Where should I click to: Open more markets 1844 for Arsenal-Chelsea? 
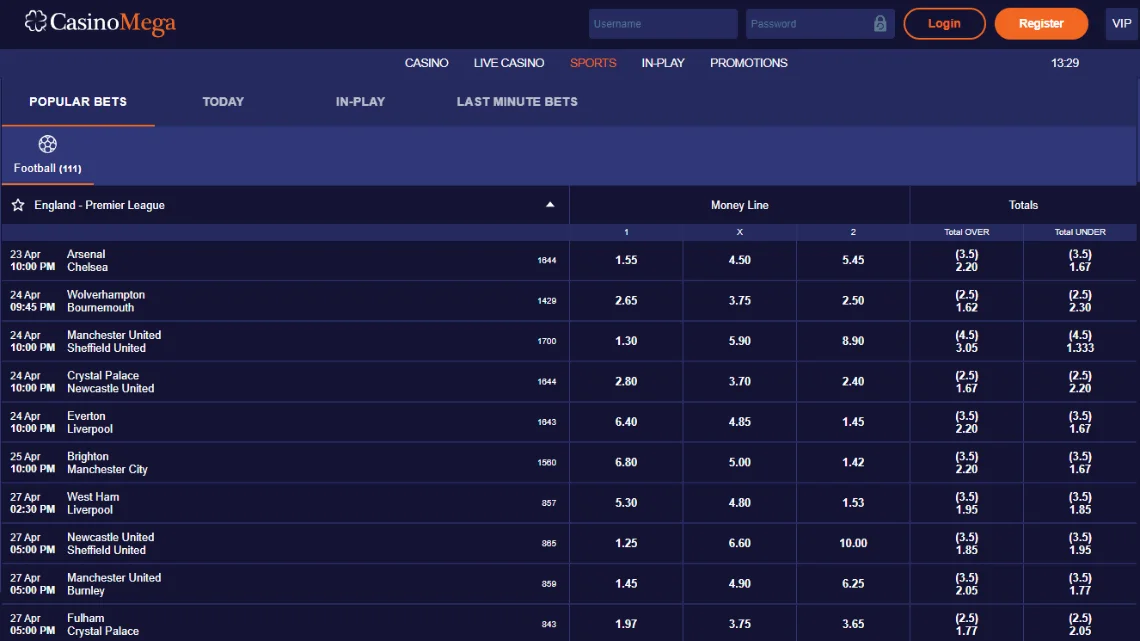click(547, 260)
